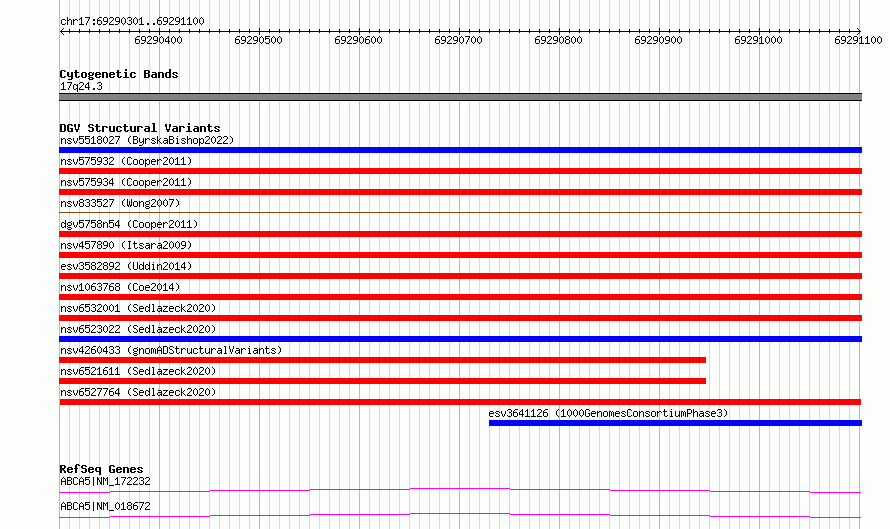Viewport: 890px width, 529px height.
Task: Open the RefSeq Genes track heading
Action: coord(101,469)
